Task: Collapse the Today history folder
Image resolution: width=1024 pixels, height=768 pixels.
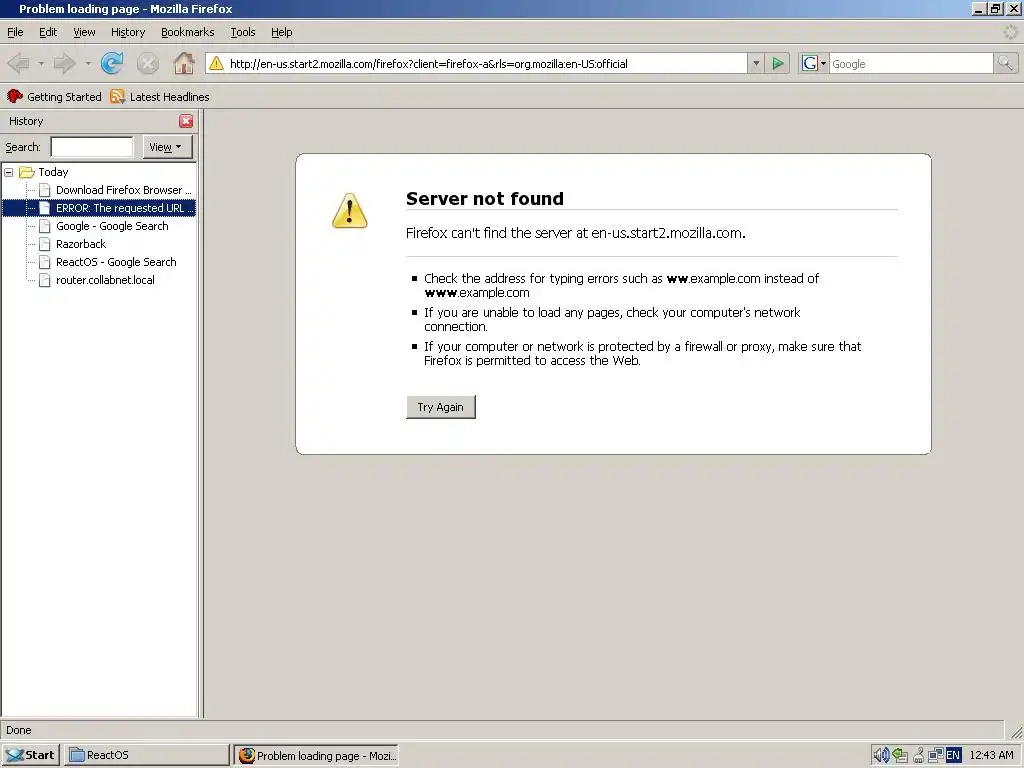Action: click(x=8, y=172)
